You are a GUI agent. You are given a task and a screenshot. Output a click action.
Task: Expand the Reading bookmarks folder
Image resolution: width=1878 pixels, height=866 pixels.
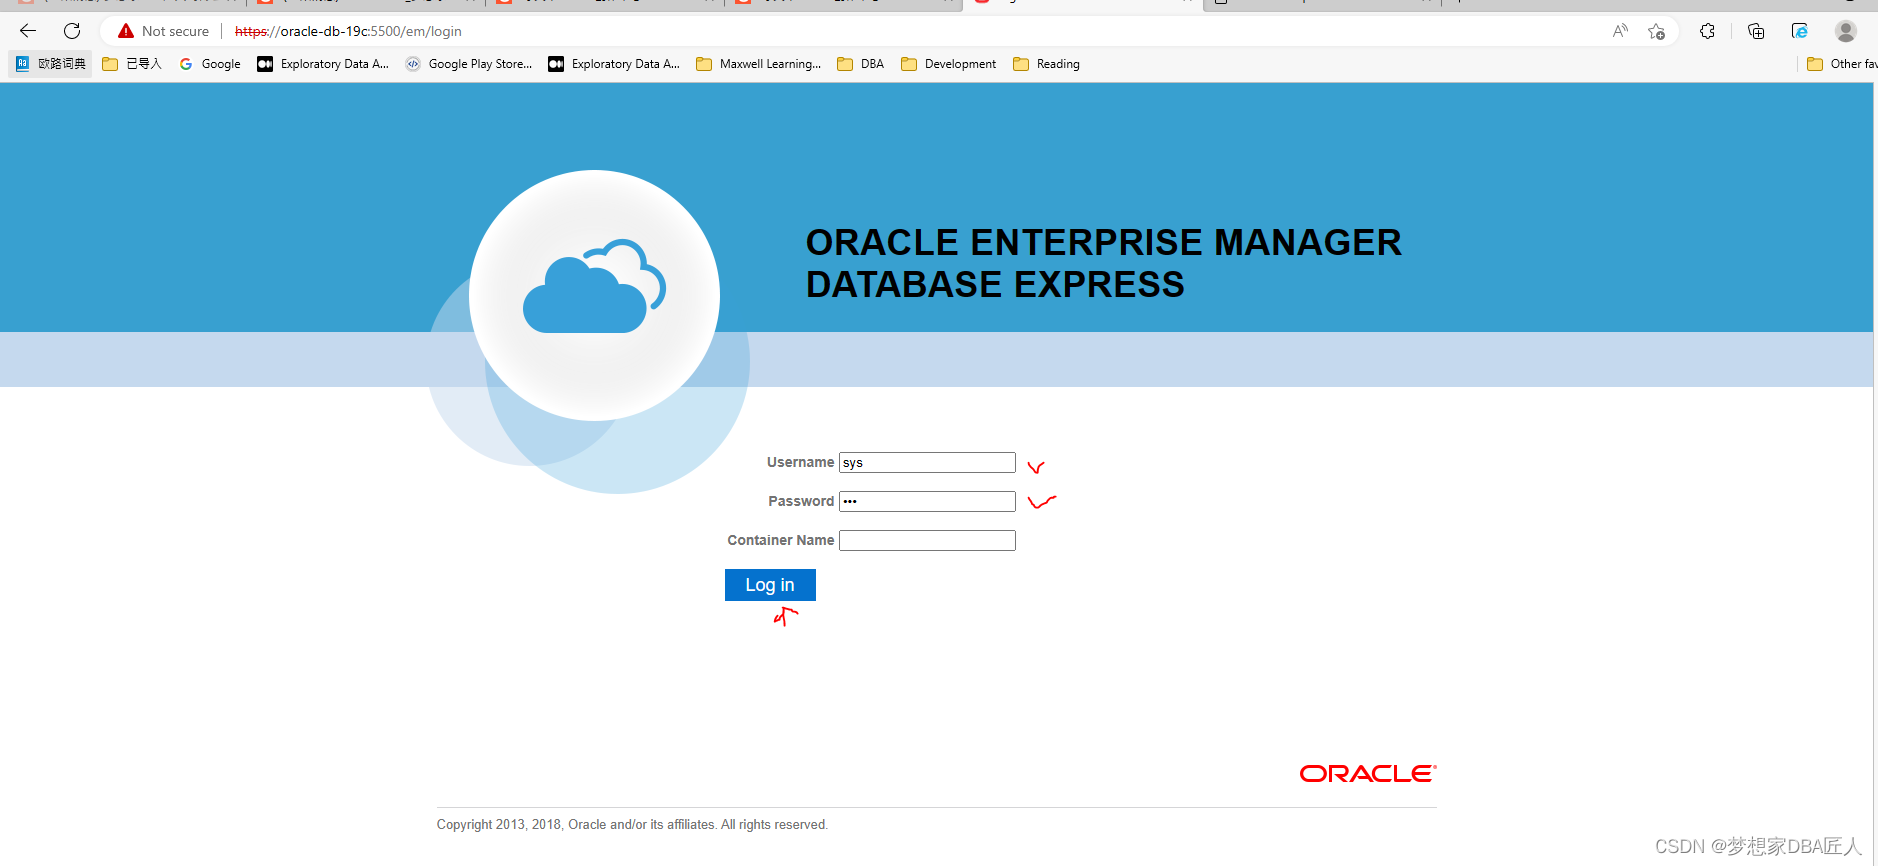(1047, 64)
